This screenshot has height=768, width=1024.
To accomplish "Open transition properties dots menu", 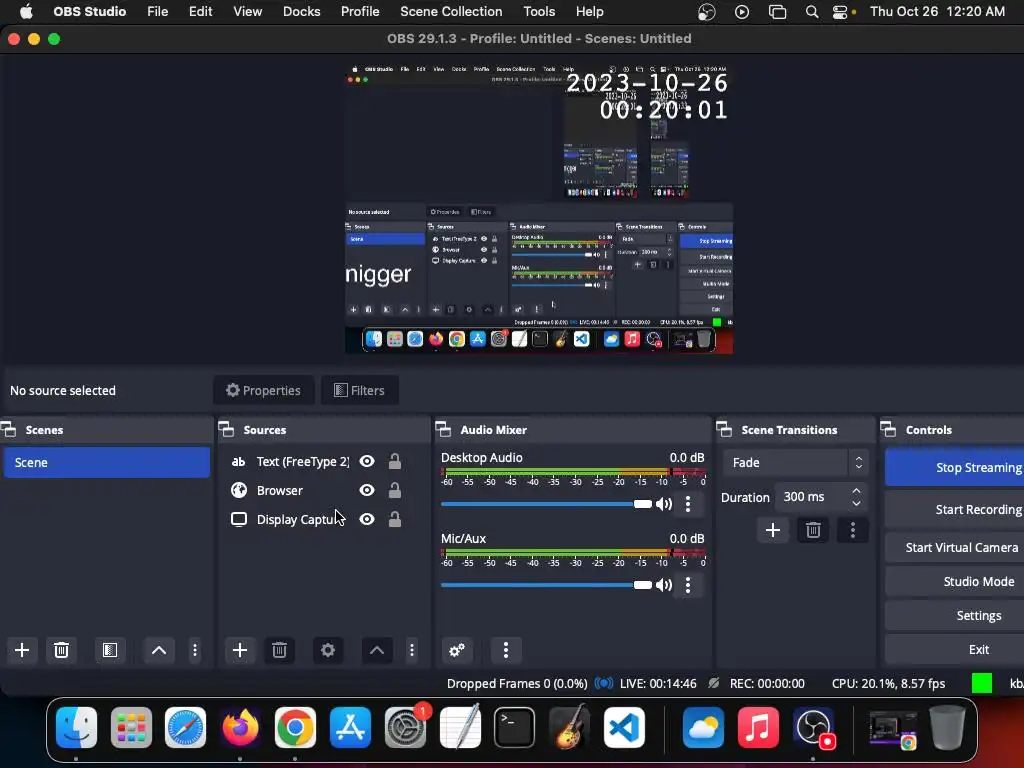I will [x=853, y=530].
